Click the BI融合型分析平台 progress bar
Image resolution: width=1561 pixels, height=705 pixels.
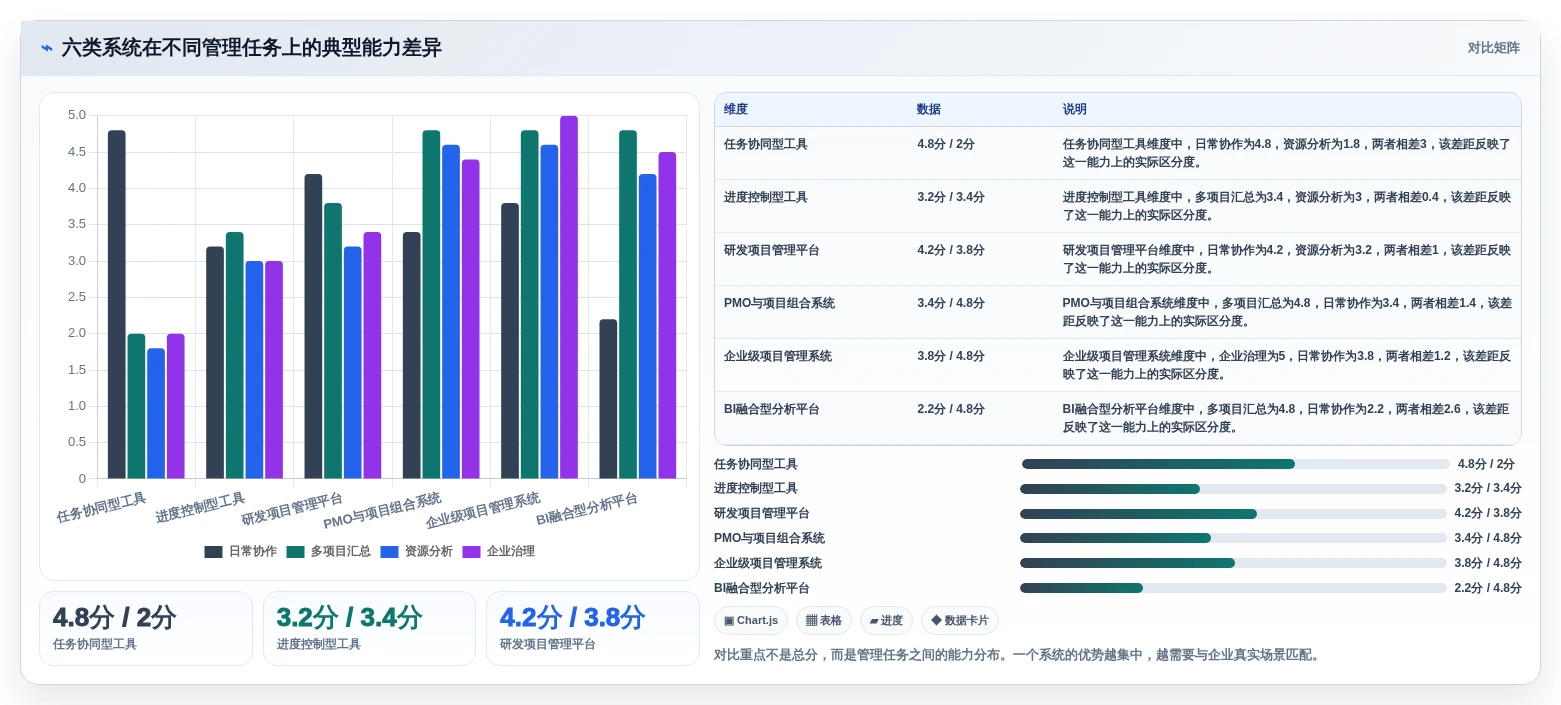tap(1233, 588)
